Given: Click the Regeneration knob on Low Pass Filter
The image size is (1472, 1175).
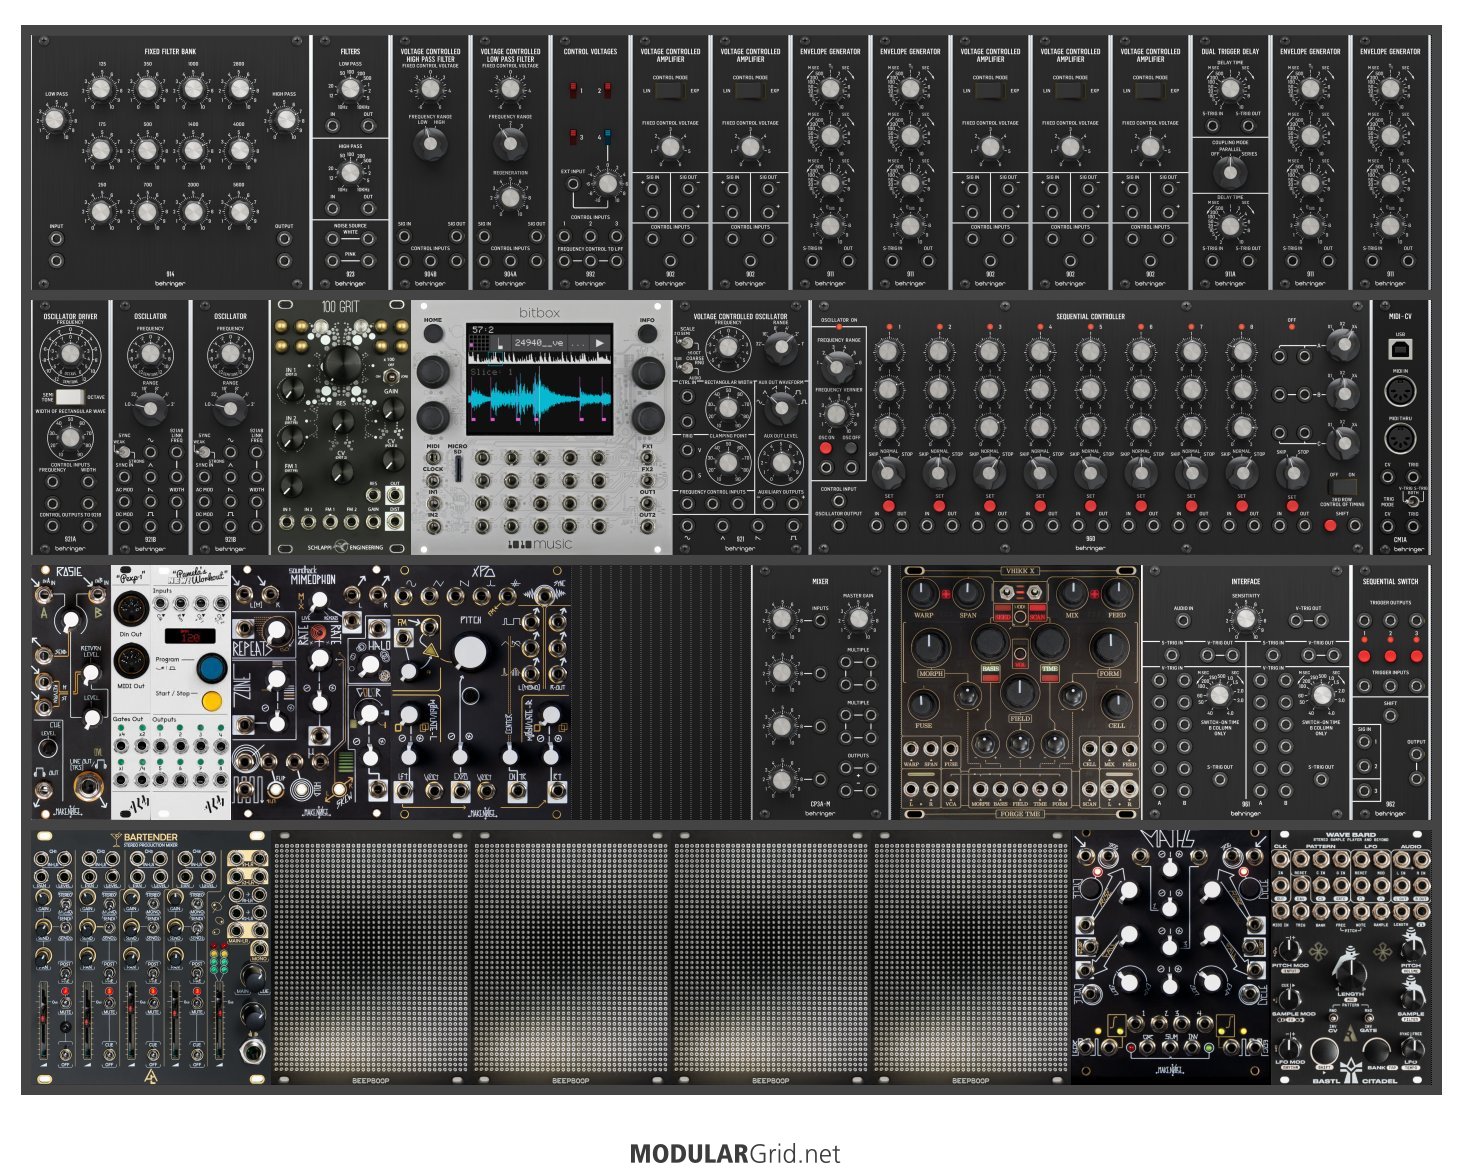Looking at the screenshot, I should point(510,197).
